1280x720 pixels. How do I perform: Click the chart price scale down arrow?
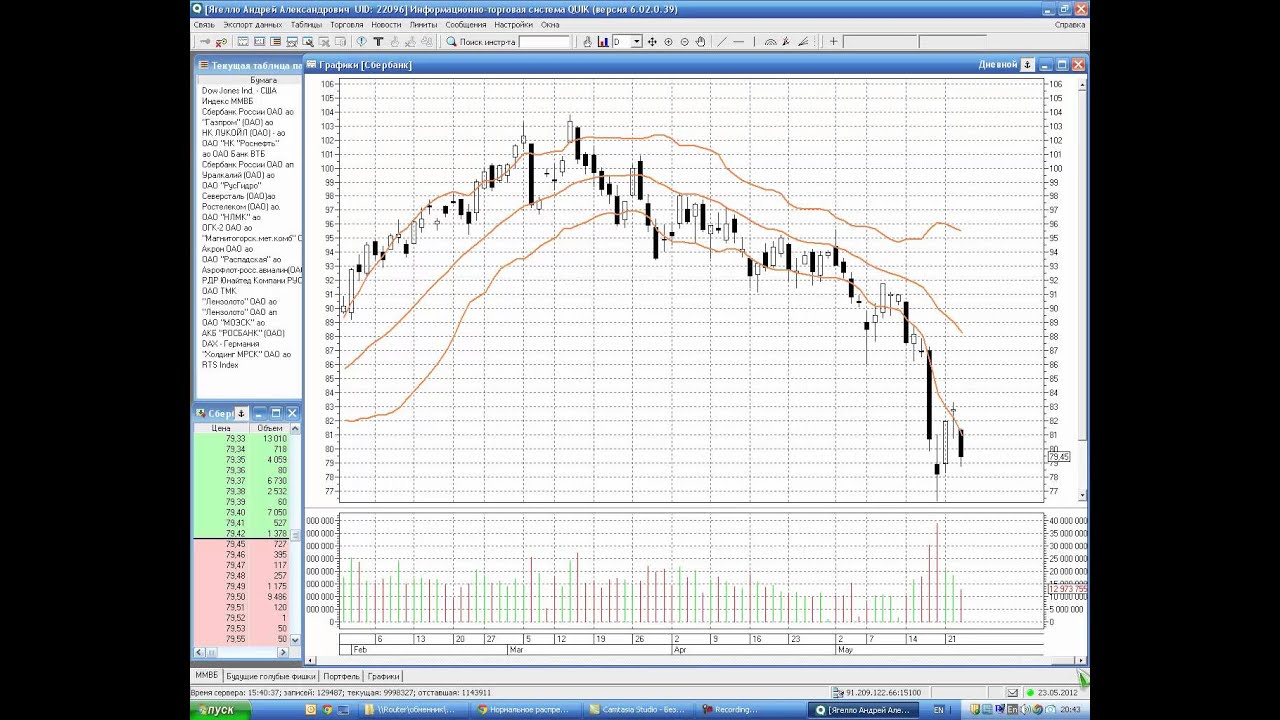click(1082, 495)
